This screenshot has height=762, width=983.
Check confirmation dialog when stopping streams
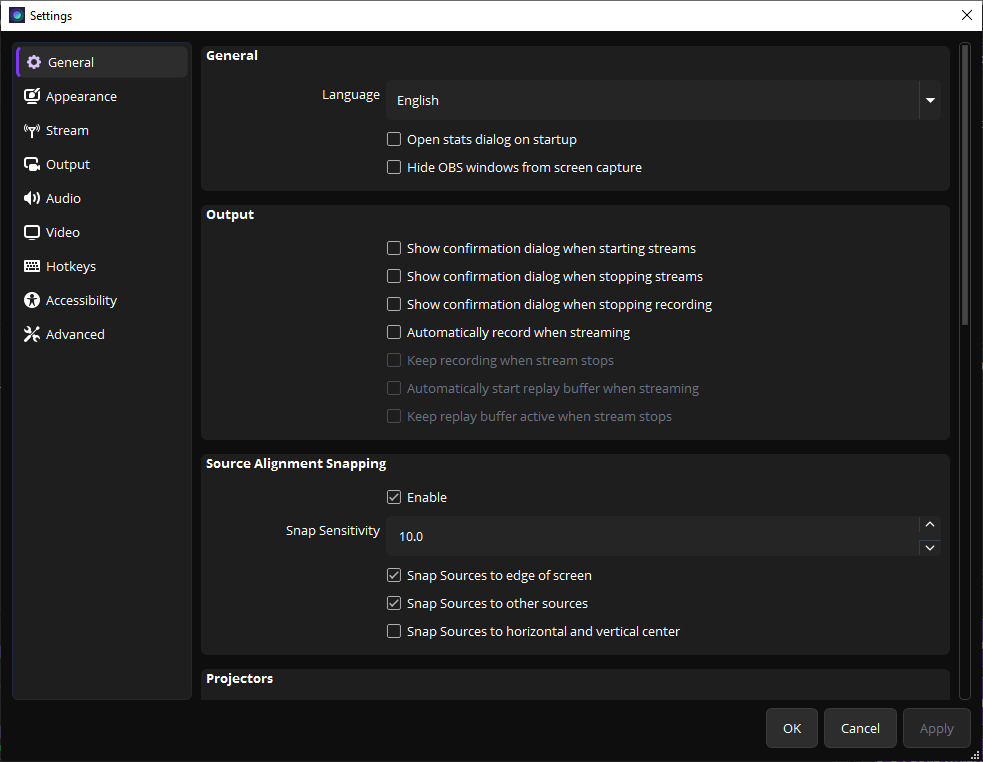(394, 277)
